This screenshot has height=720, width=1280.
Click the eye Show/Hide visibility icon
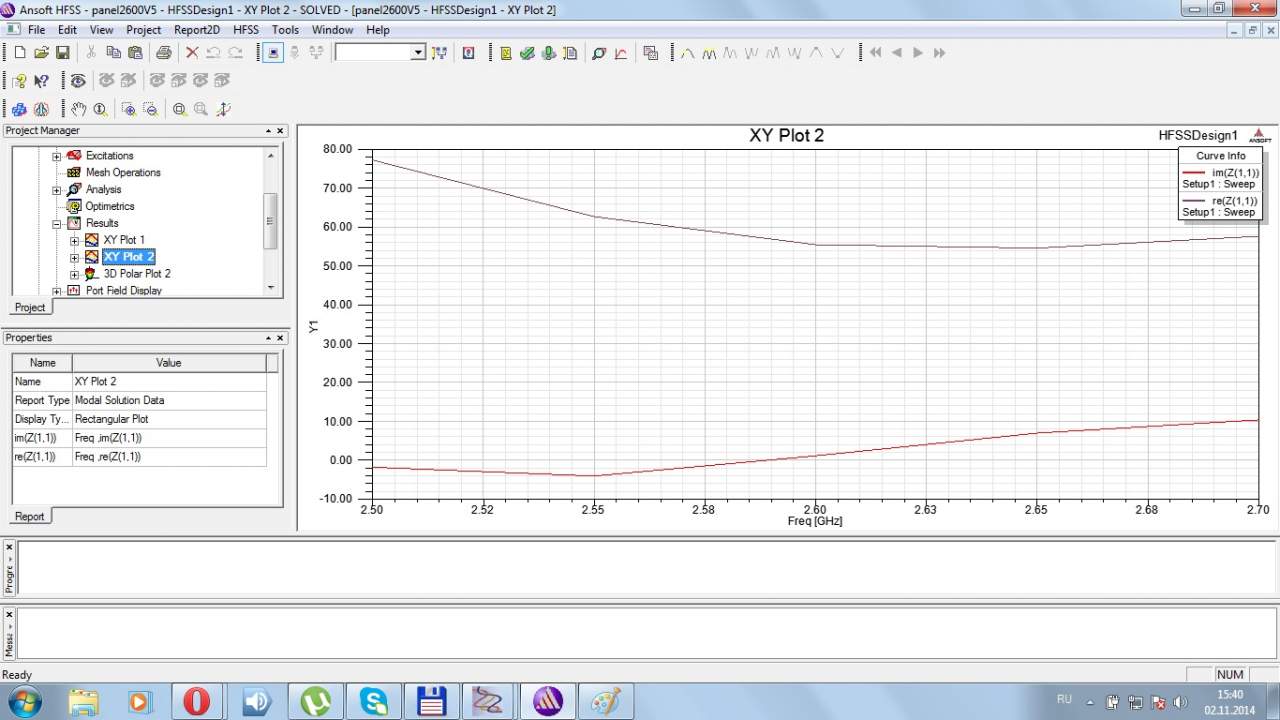point(78,81)
